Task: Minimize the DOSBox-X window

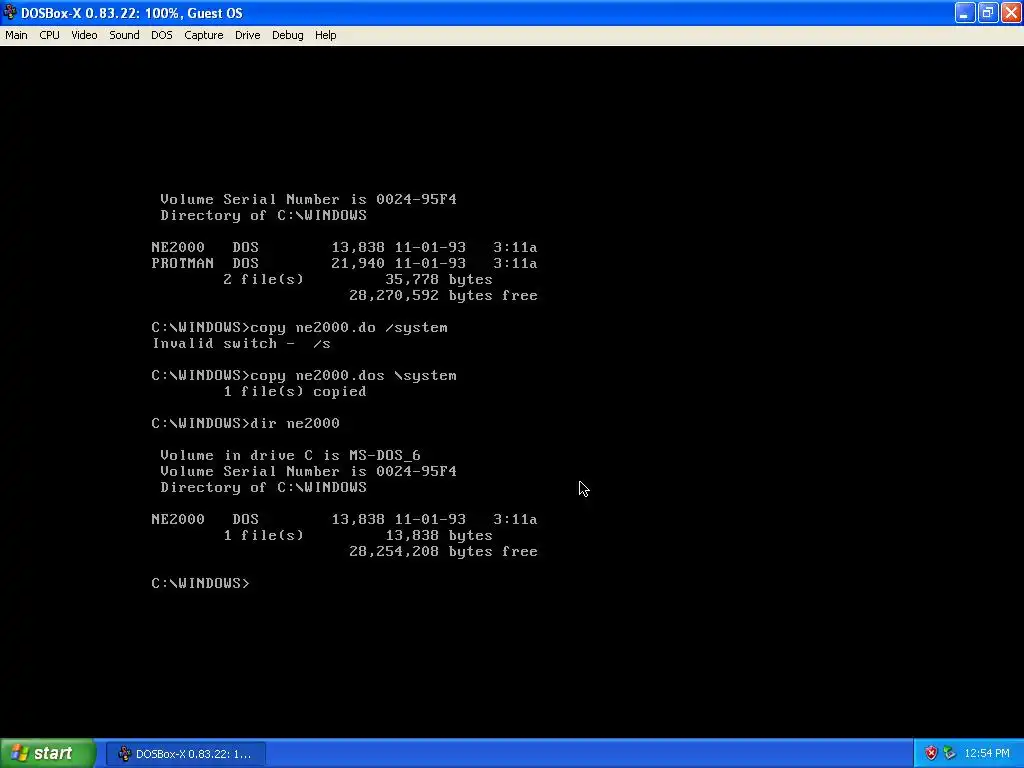Action: click(x=965, y=12)
